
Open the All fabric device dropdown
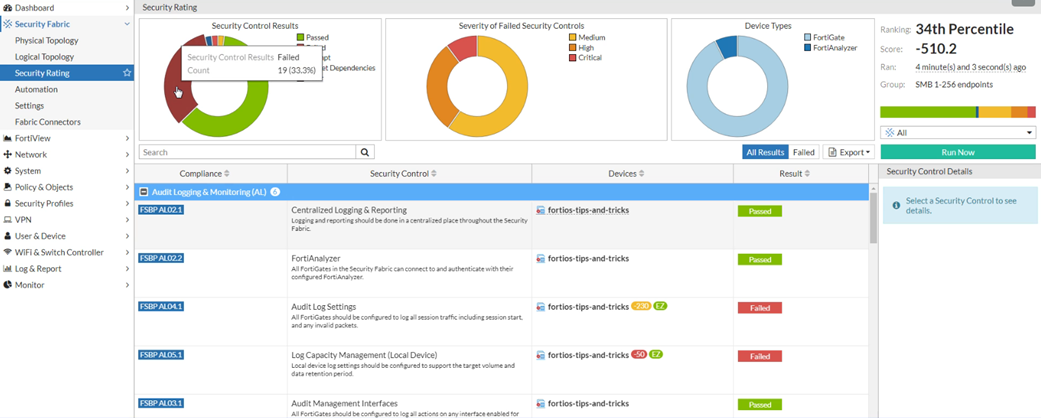[958, 133]
